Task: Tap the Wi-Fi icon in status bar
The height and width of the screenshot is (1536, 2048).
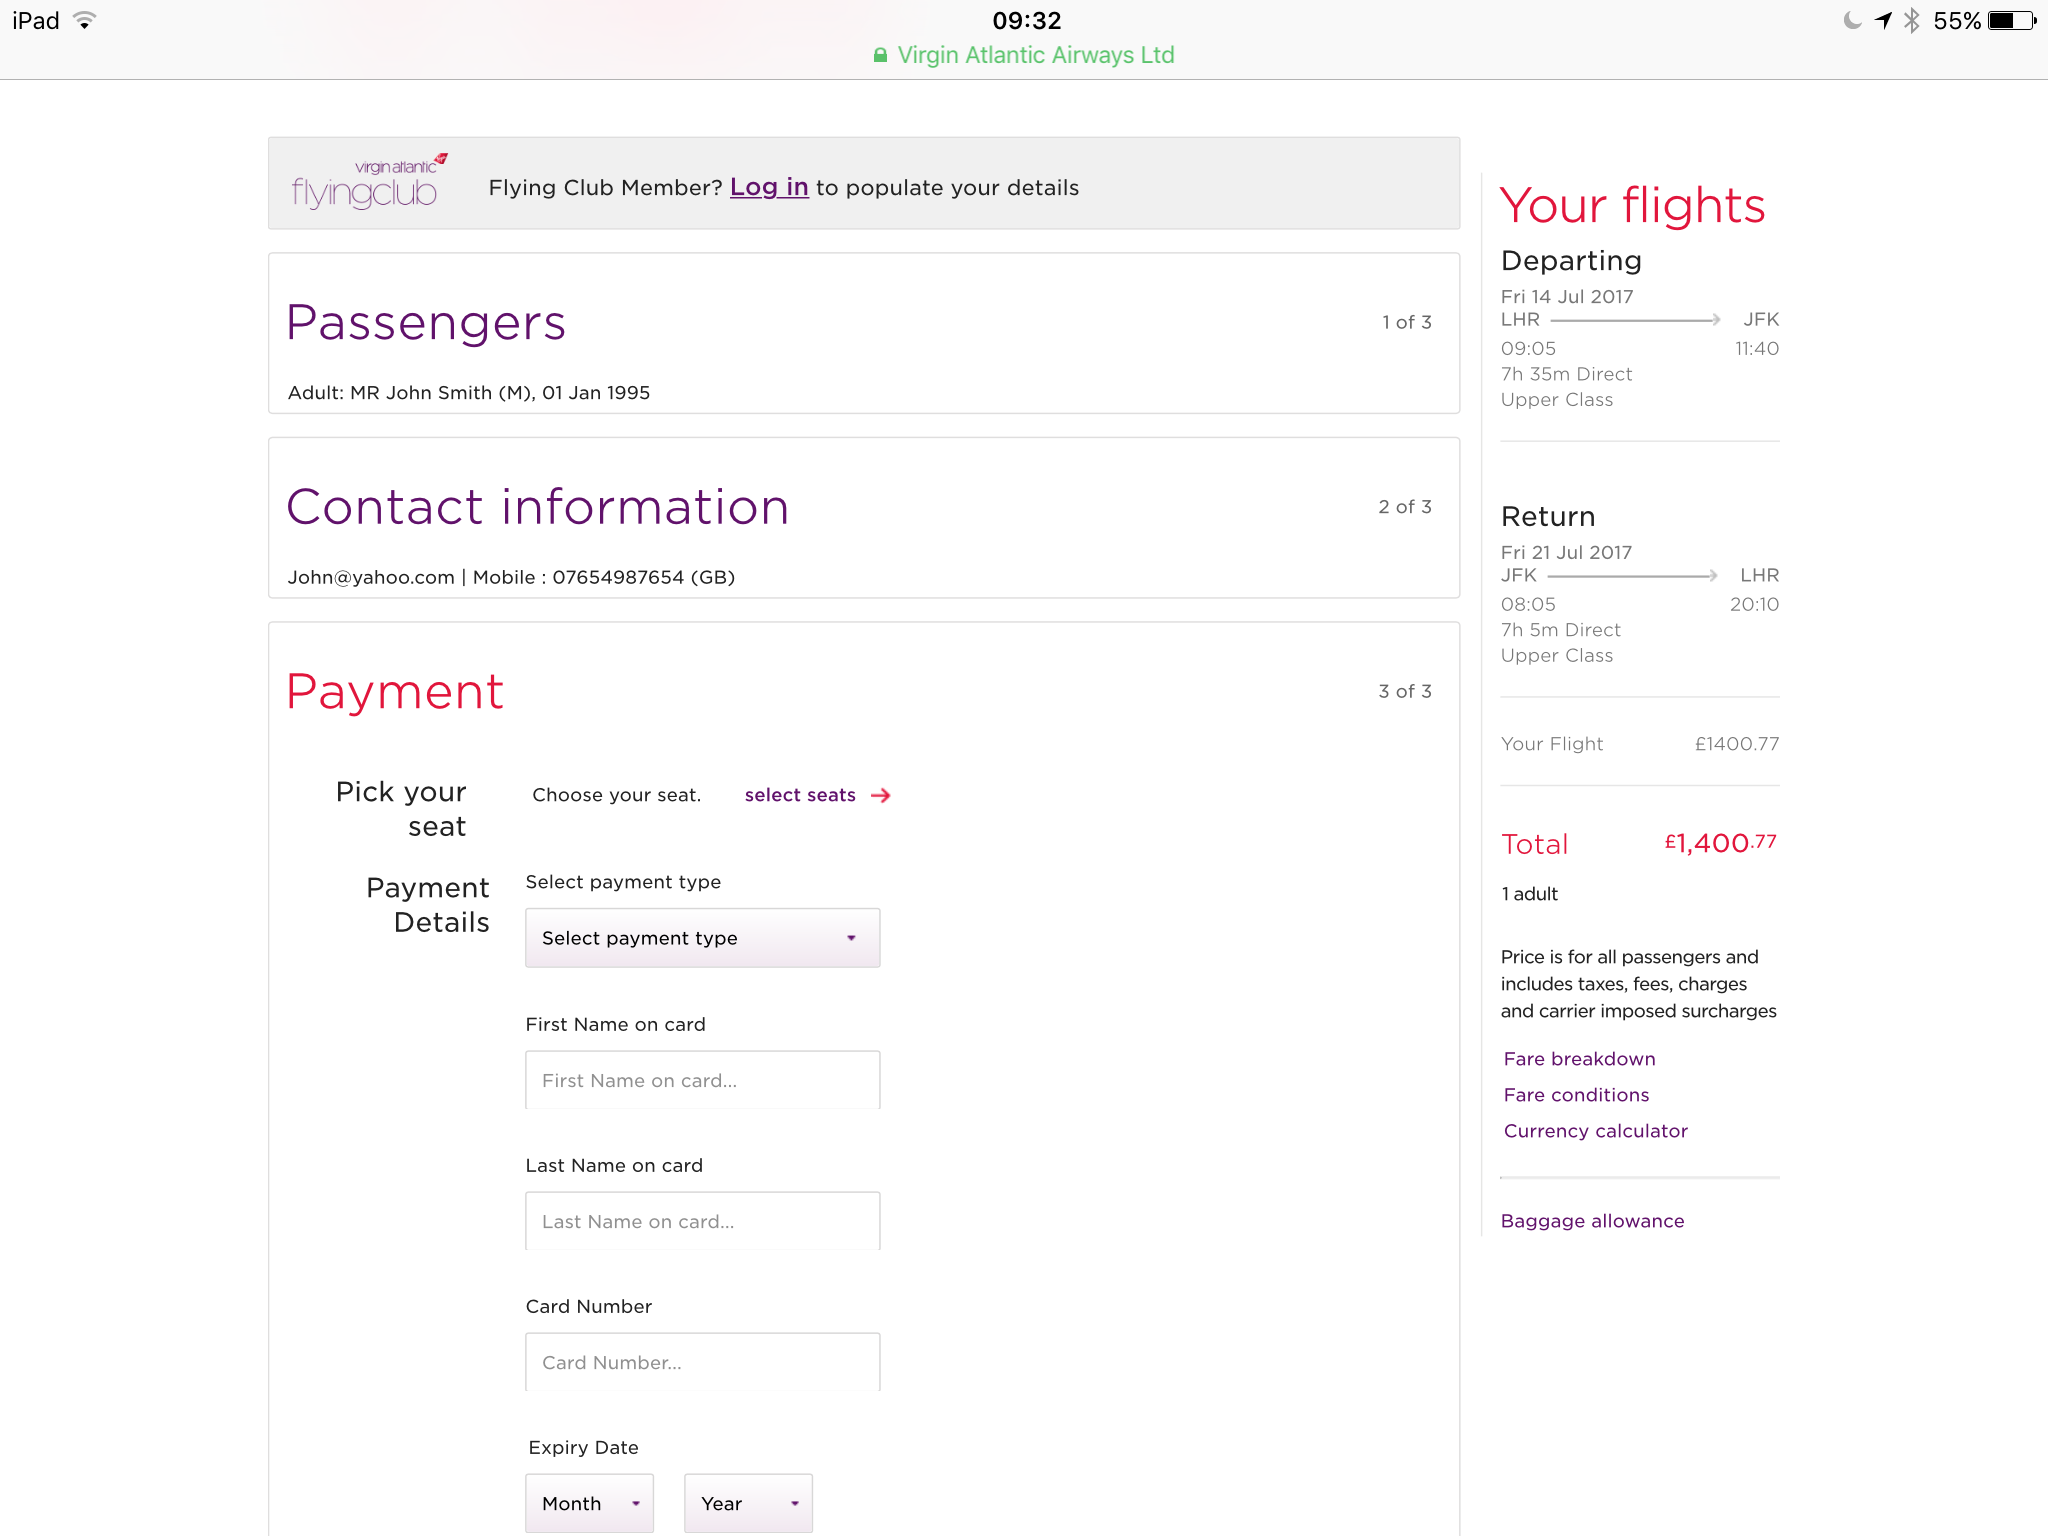Action: point(85,20)
